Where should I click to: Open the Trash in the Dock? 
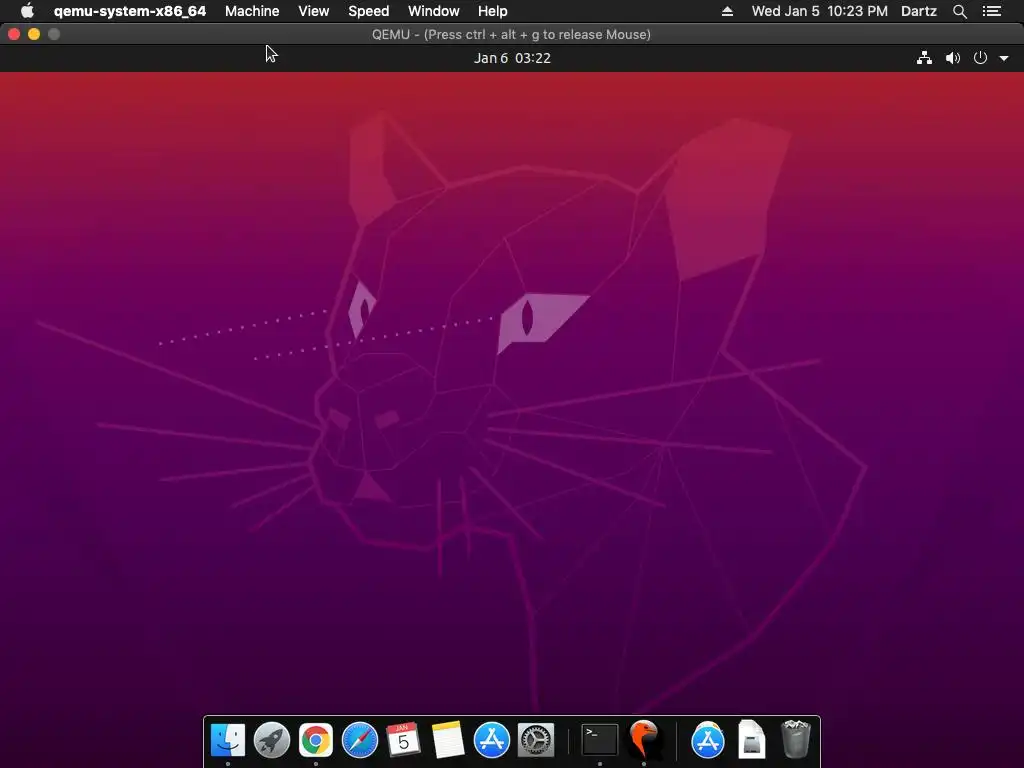795,739
